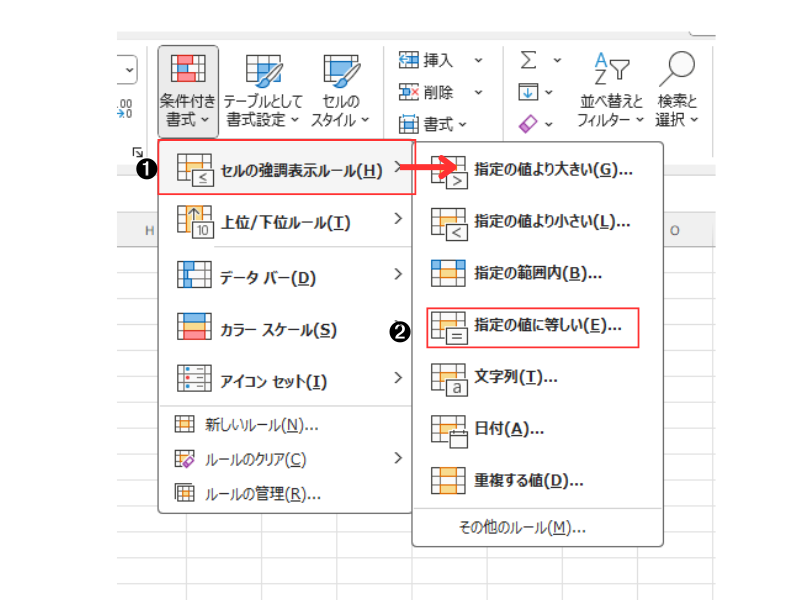Choose Greater Than (指定の値より大きい) rule

tap(538, 170)
